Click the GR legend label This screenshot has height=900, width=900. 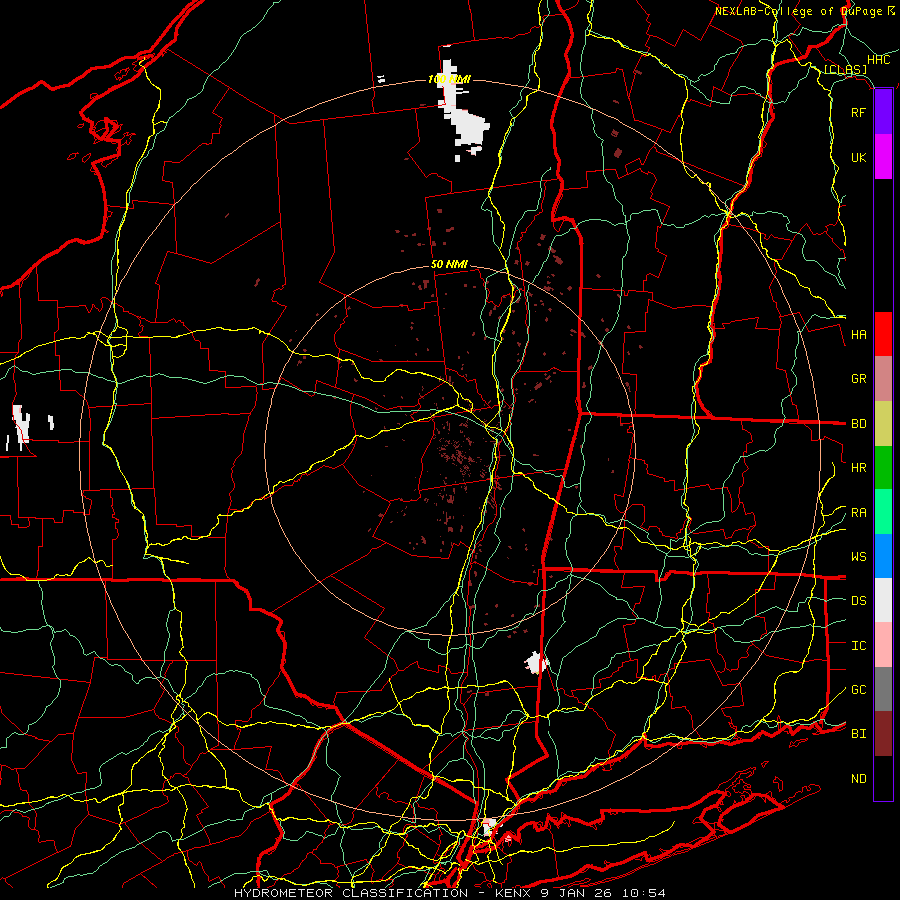click(x=859, y=379)
